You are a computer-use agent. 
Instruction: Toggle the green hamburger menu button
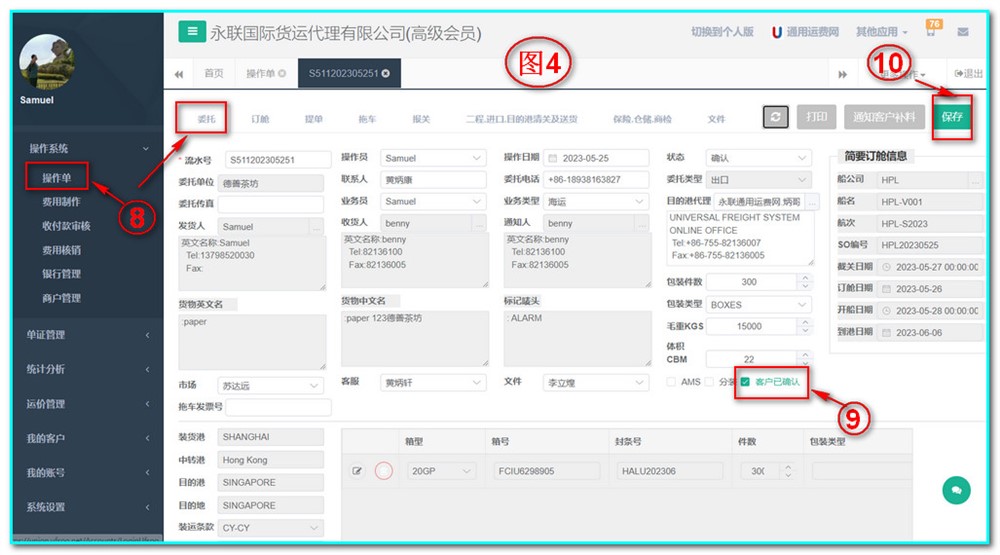tap(191, 31)
